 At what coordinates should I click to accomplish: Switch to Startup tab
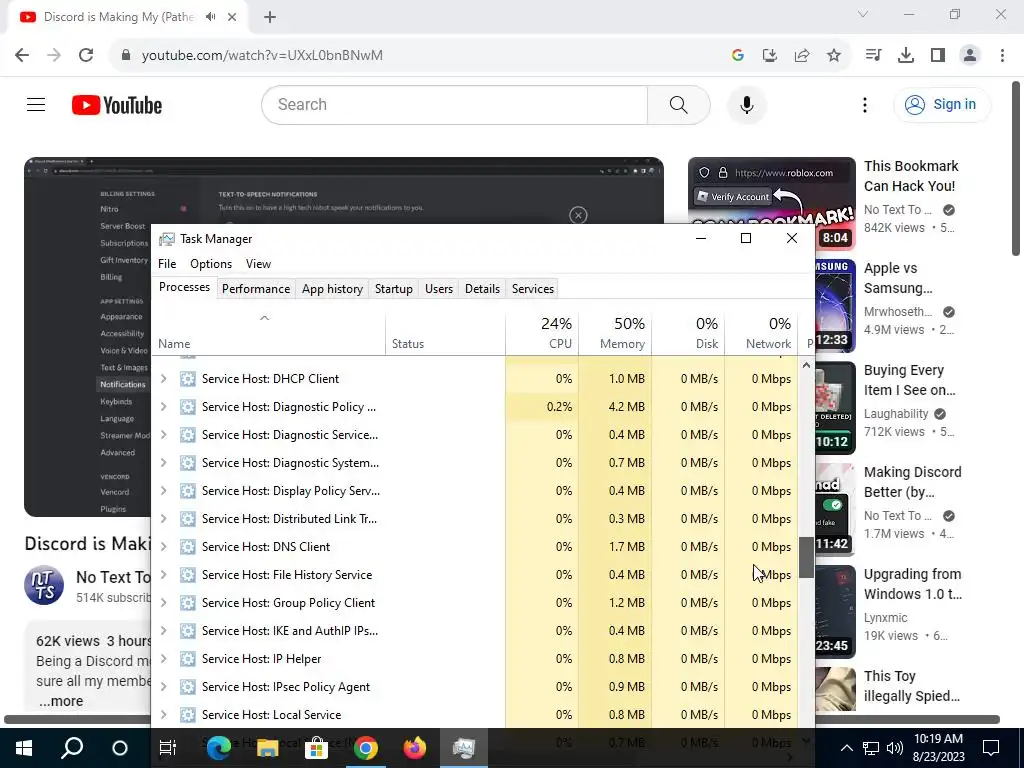coord(394,289)
